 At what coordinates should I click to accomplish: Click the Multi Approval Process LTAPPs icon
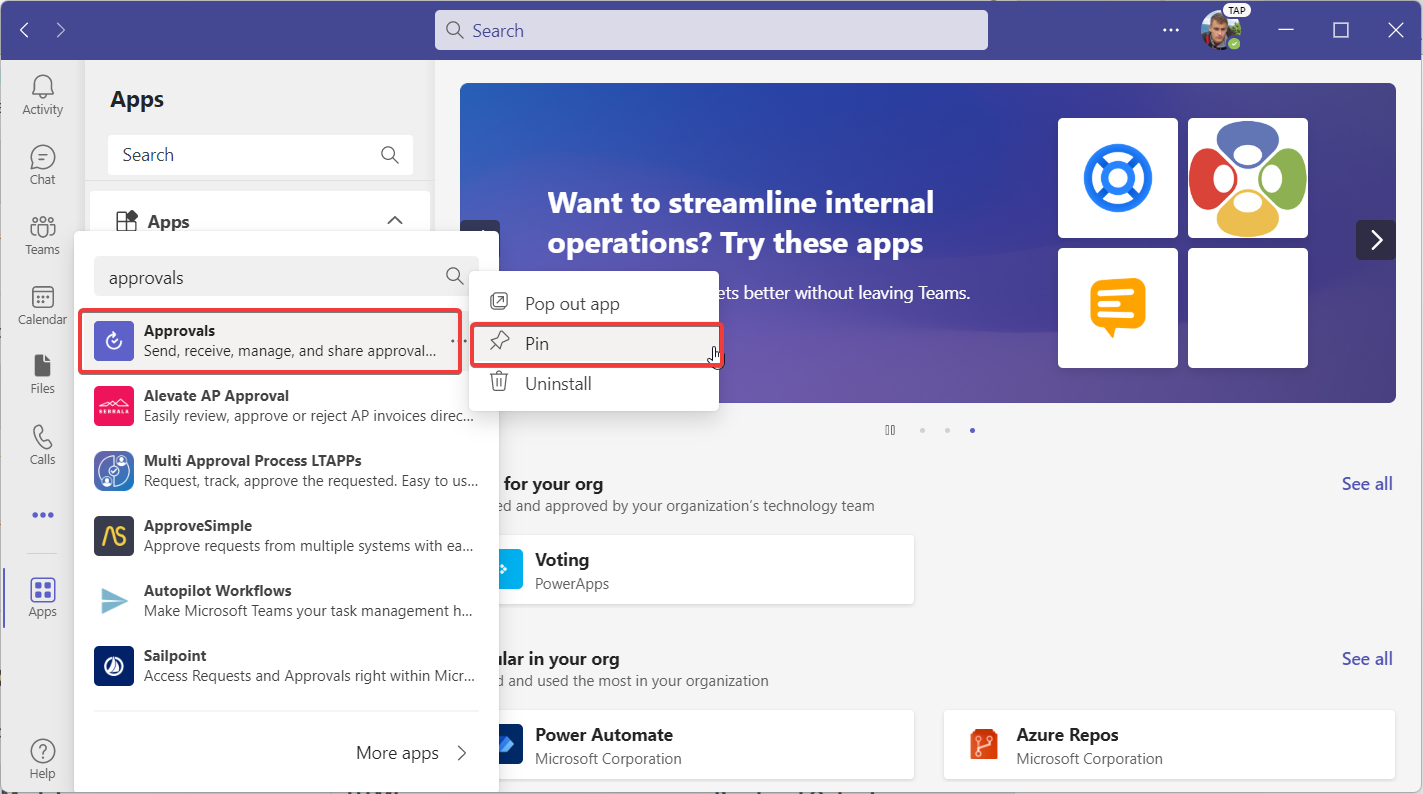pyautogui.click(x=114, y=471)
